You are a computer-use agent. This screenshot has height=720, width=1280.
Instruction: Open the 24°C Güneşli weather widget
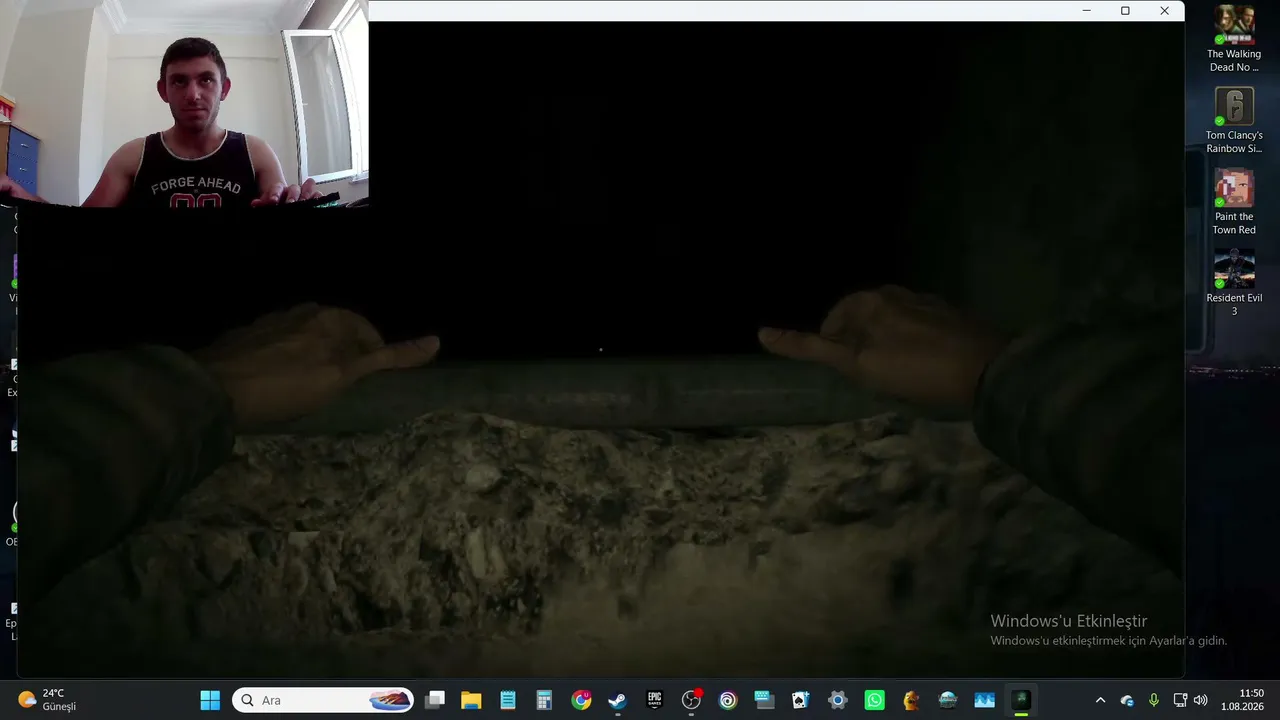[x=48, y=700]
